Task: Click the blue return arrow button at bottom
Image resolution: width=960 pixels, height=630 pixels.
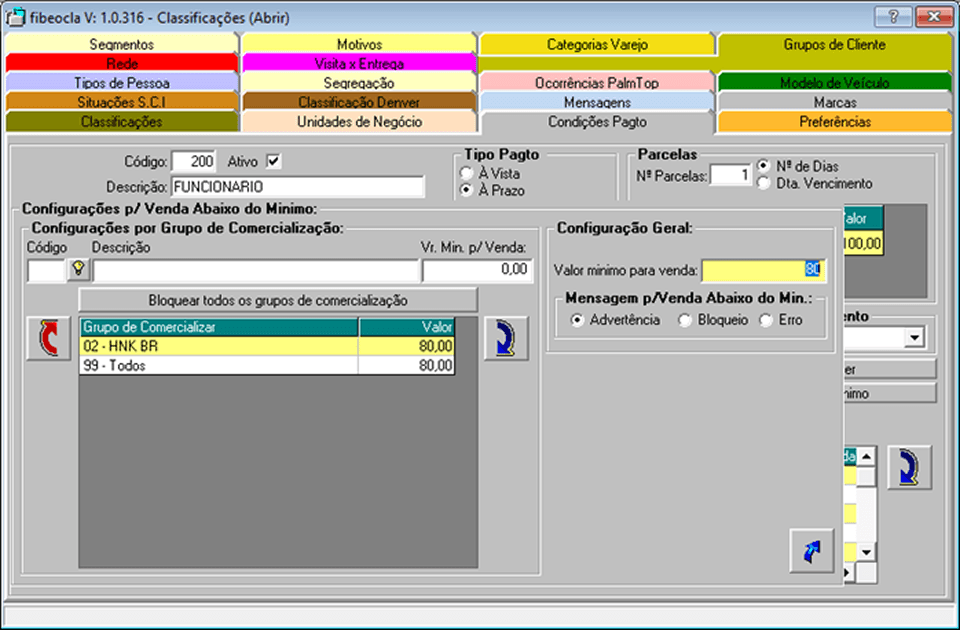Action: click(812, 550)
